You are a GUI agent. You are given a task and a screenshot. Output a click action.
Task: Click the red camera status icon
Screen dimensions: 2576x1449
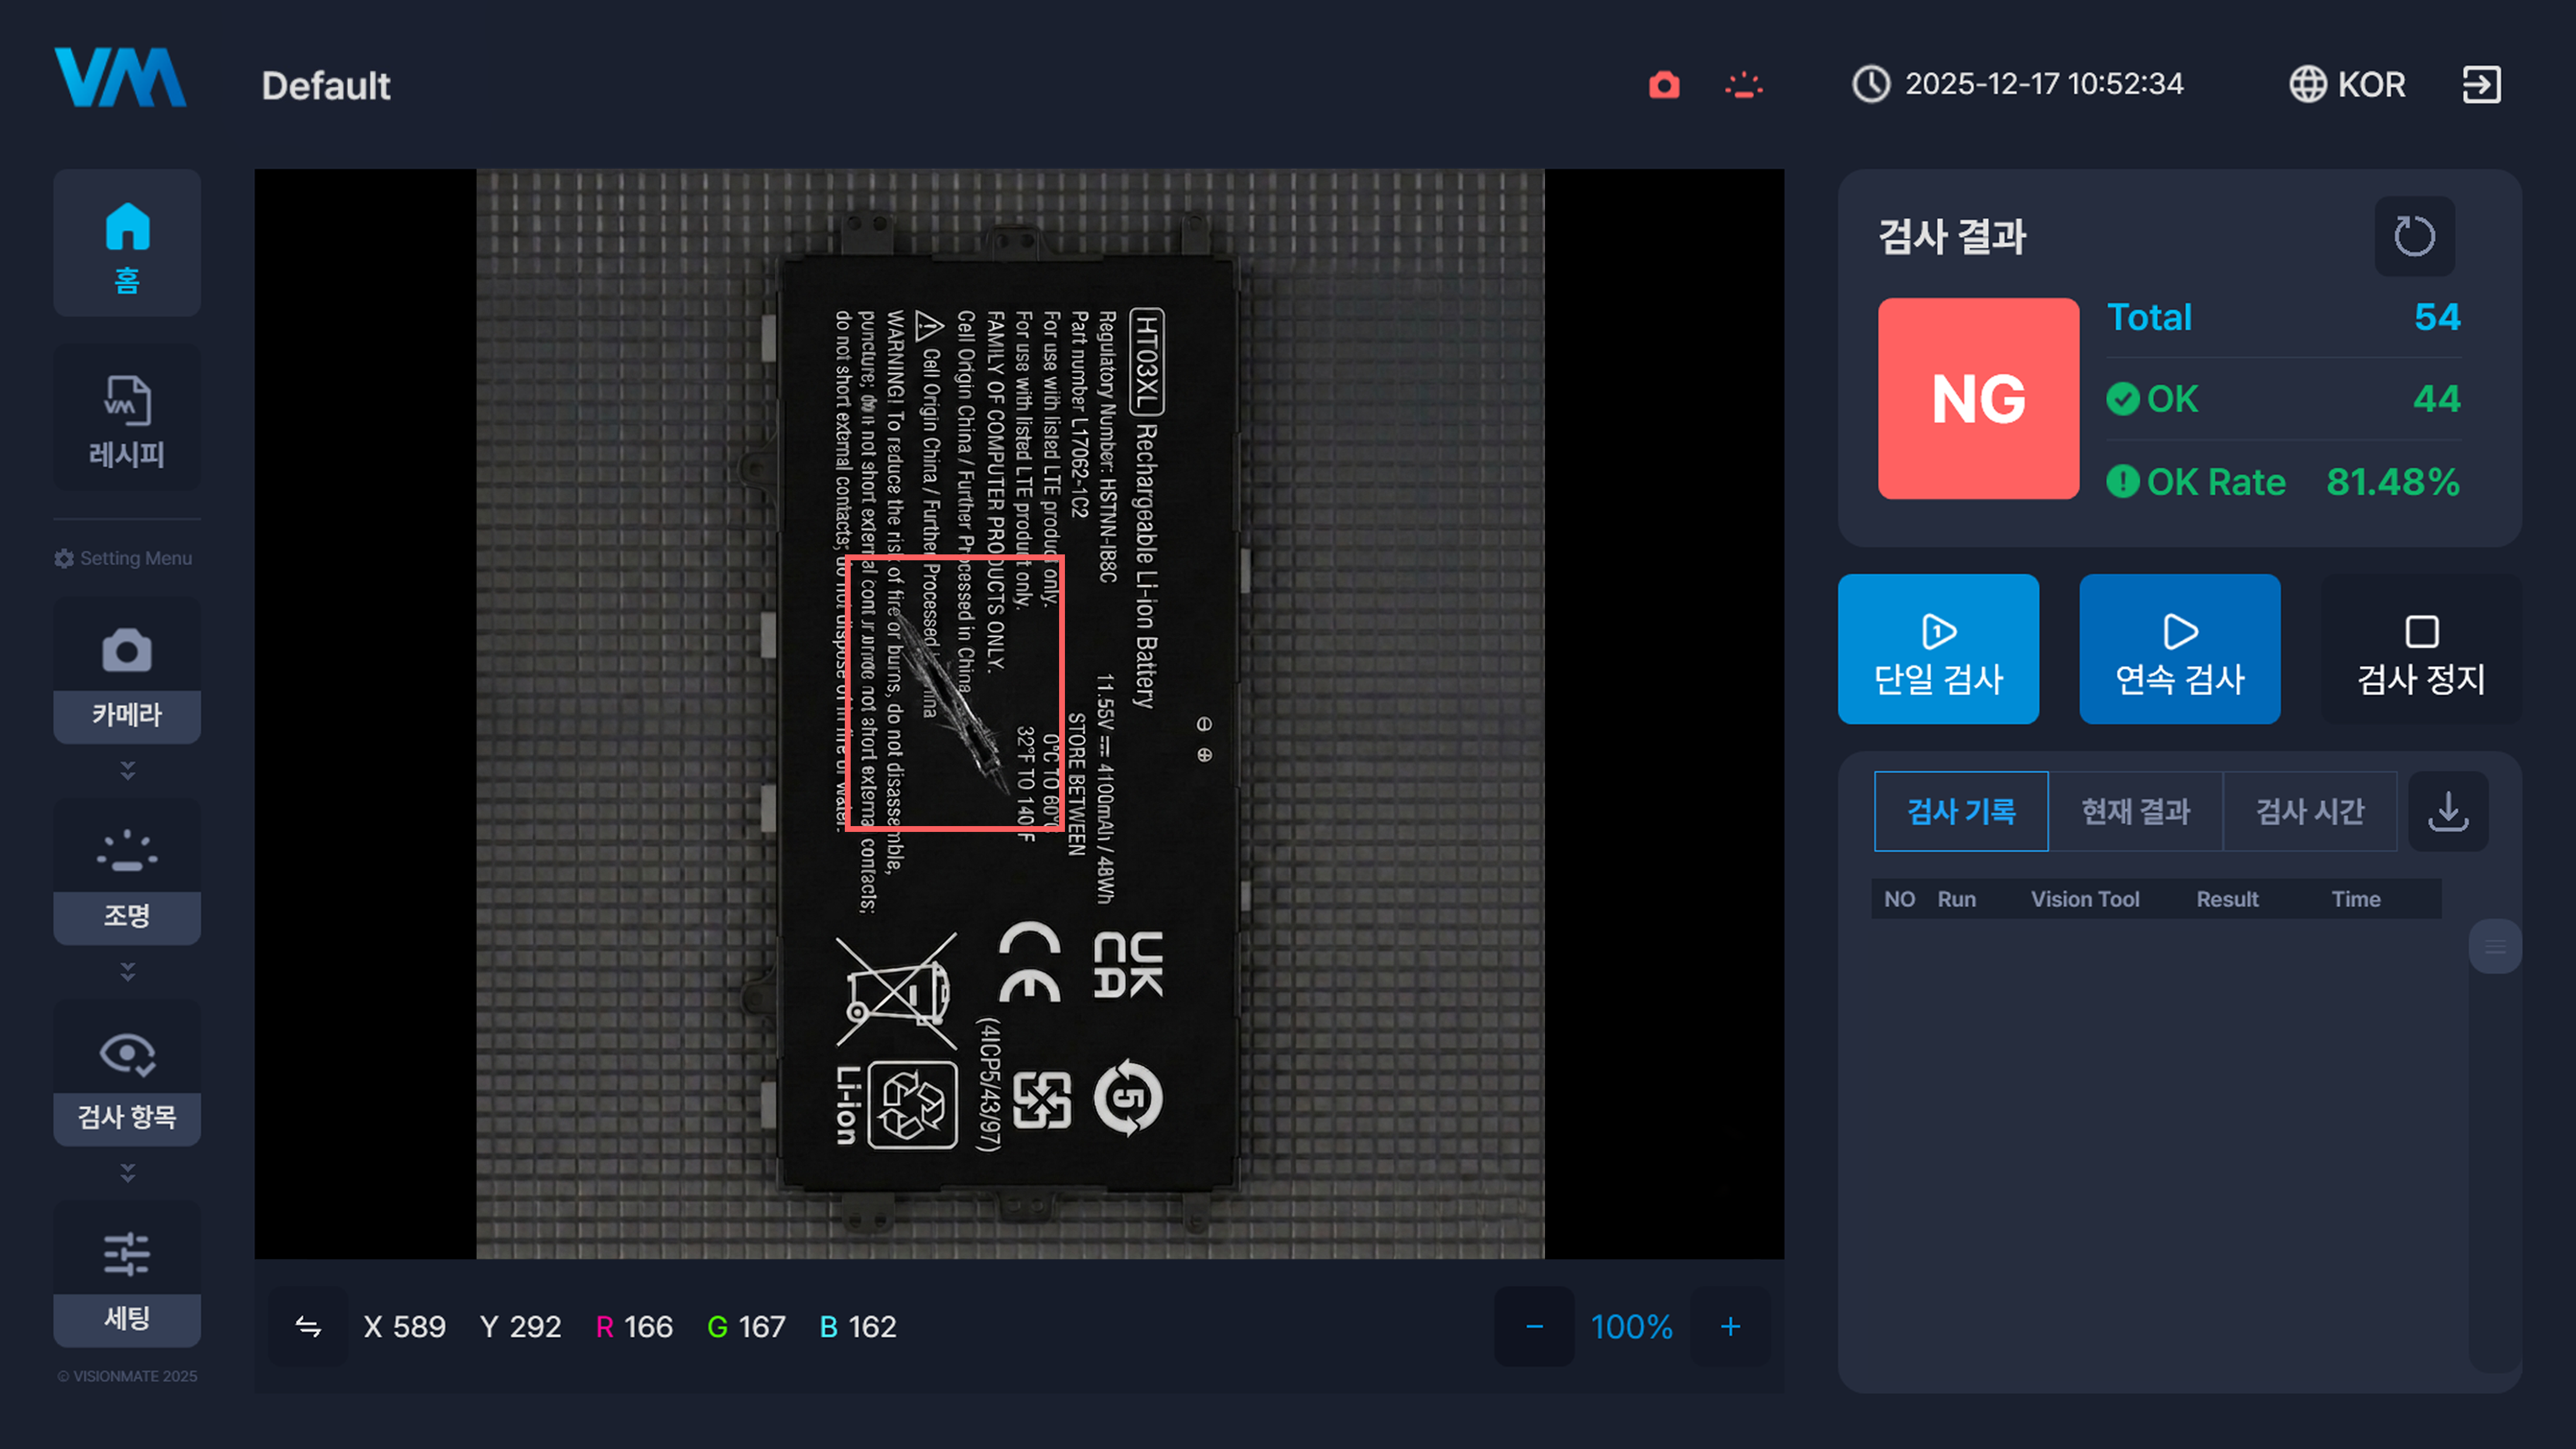click(1664, 85)
